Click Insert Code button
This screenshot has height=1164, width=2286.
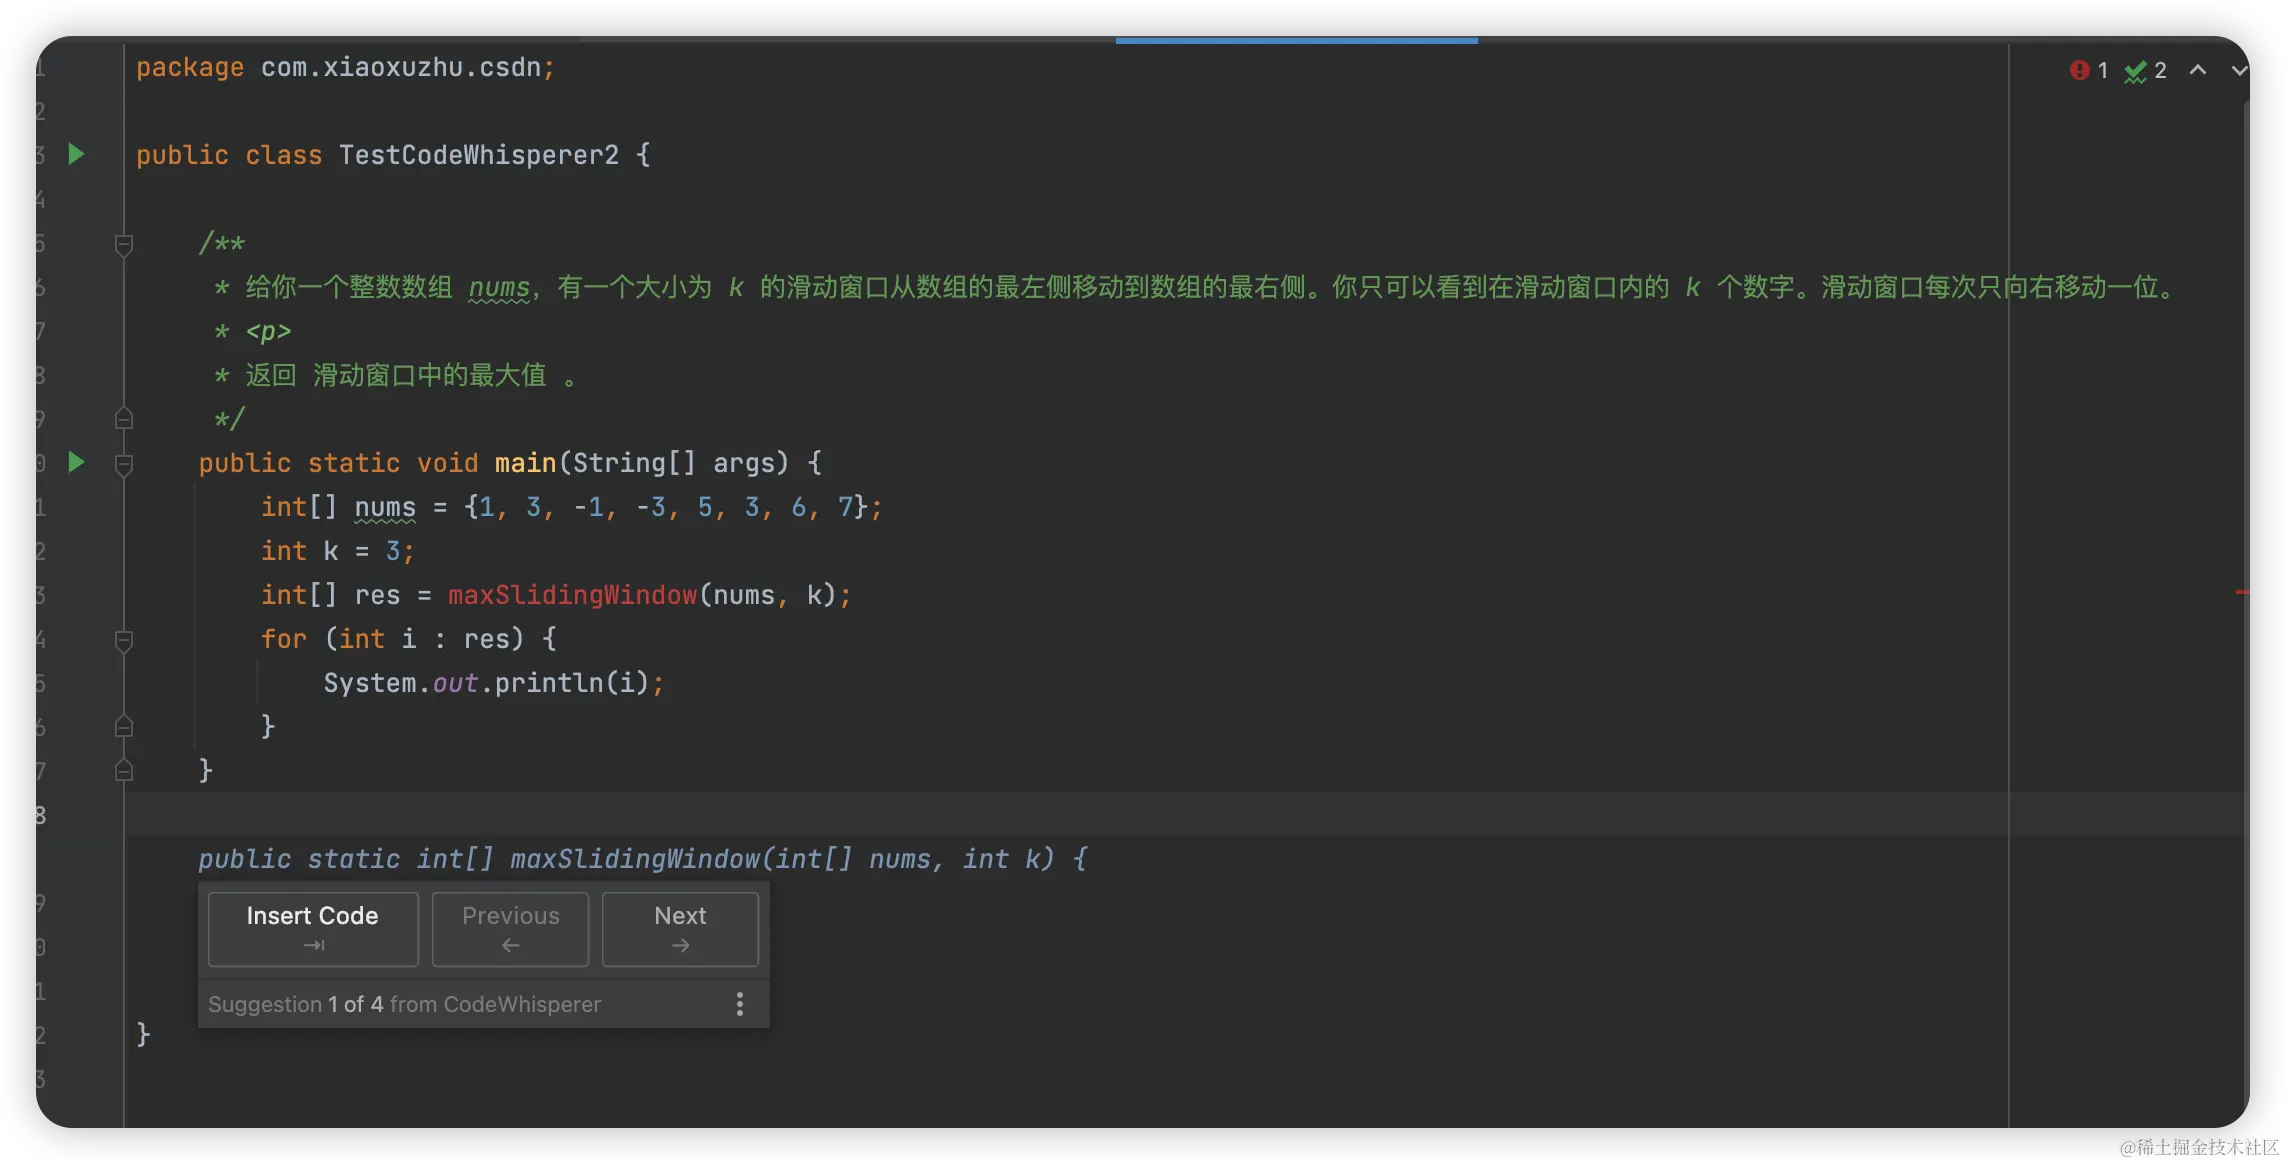(x=313, y=929)
